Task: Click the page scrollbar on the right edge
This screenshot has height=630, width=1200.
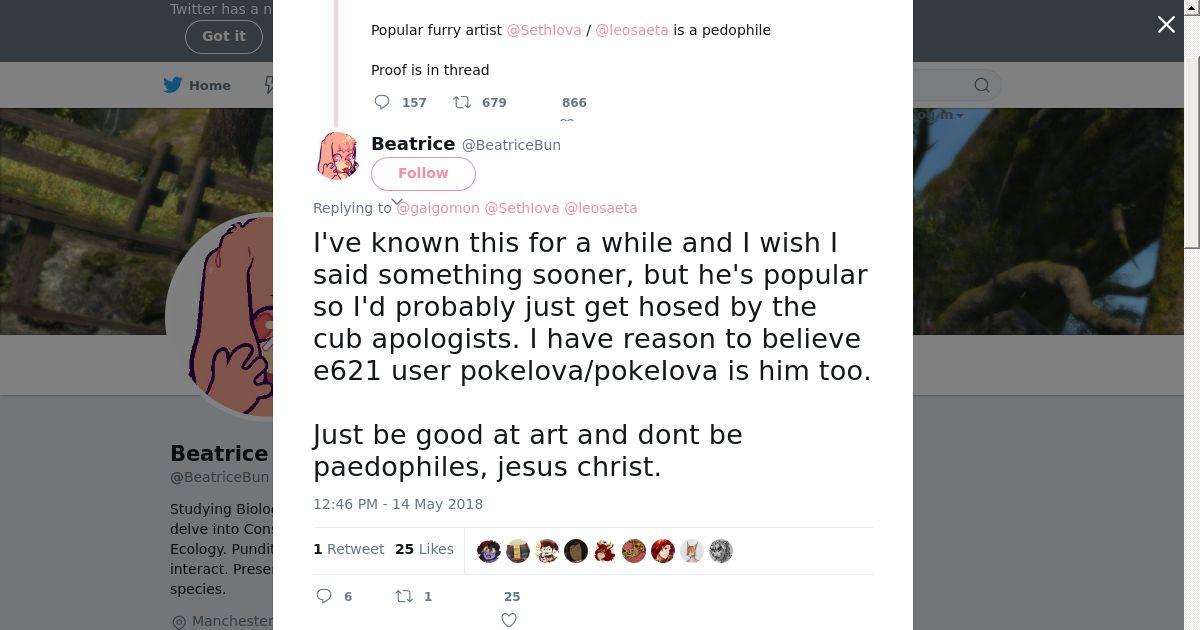Action: pos(1192,125)
